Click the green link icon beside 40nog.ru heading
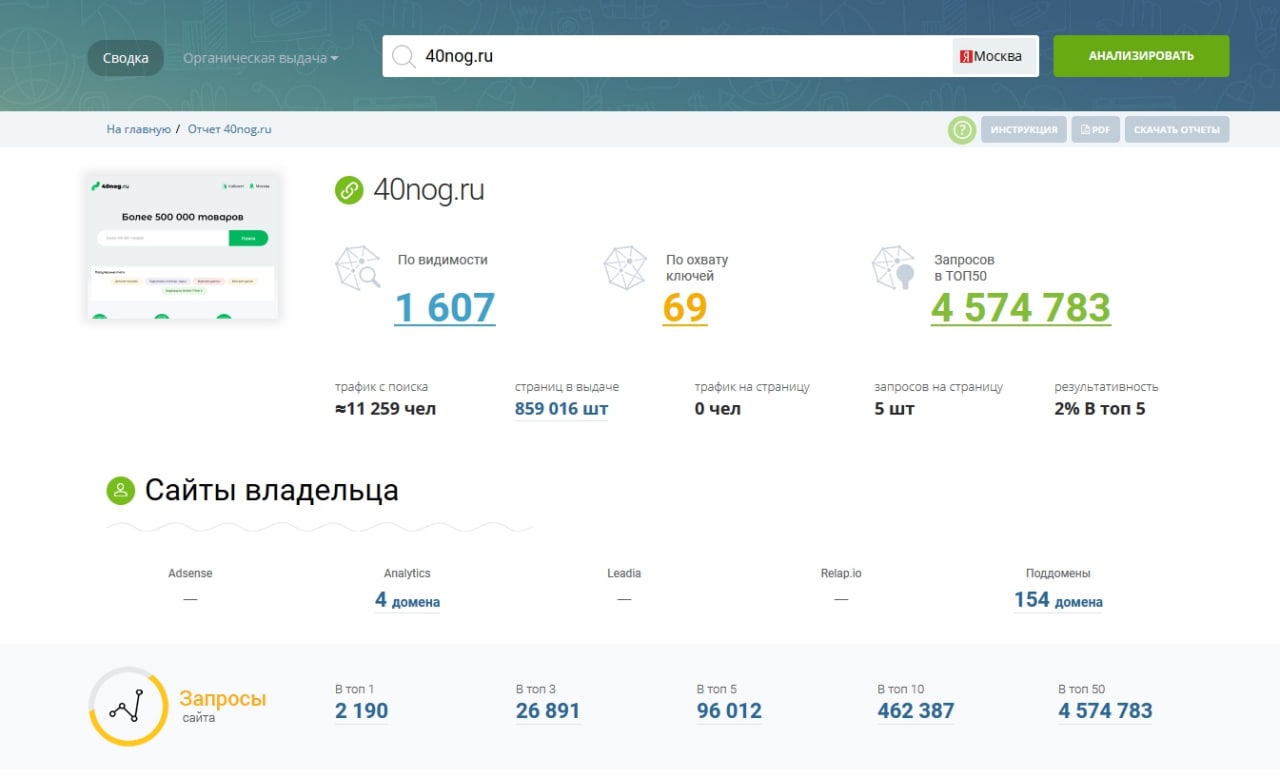The width and height of the screenshot is (1280, 777). click(349, 190)
